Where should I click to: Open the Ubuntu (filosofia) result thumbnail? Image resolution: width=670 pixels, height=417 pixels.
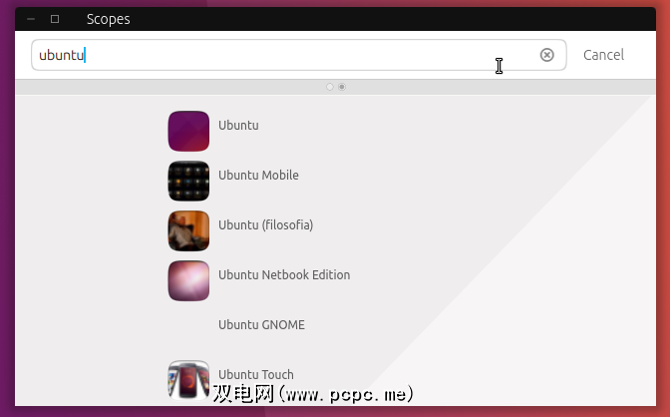coord(188,231)
